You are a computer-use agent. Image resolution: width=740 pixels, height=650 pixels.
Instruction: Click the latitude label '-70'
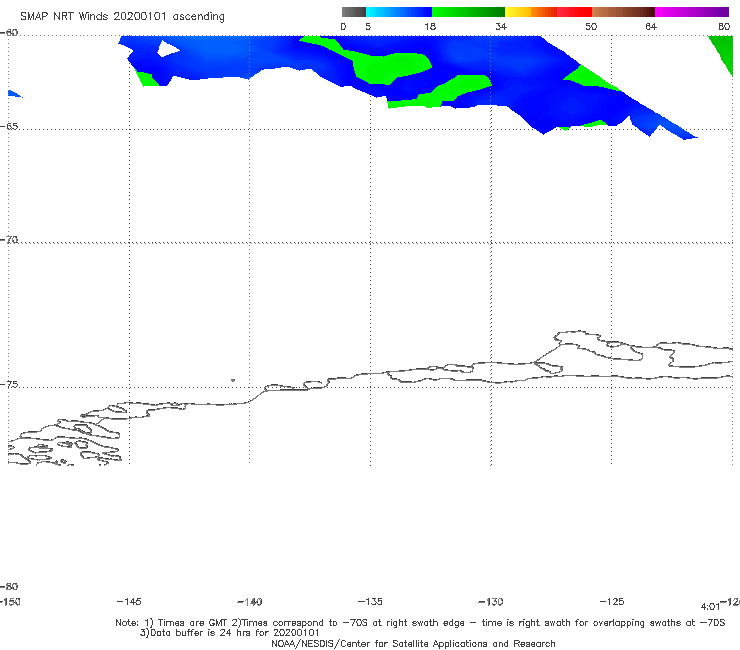[9, 240]
